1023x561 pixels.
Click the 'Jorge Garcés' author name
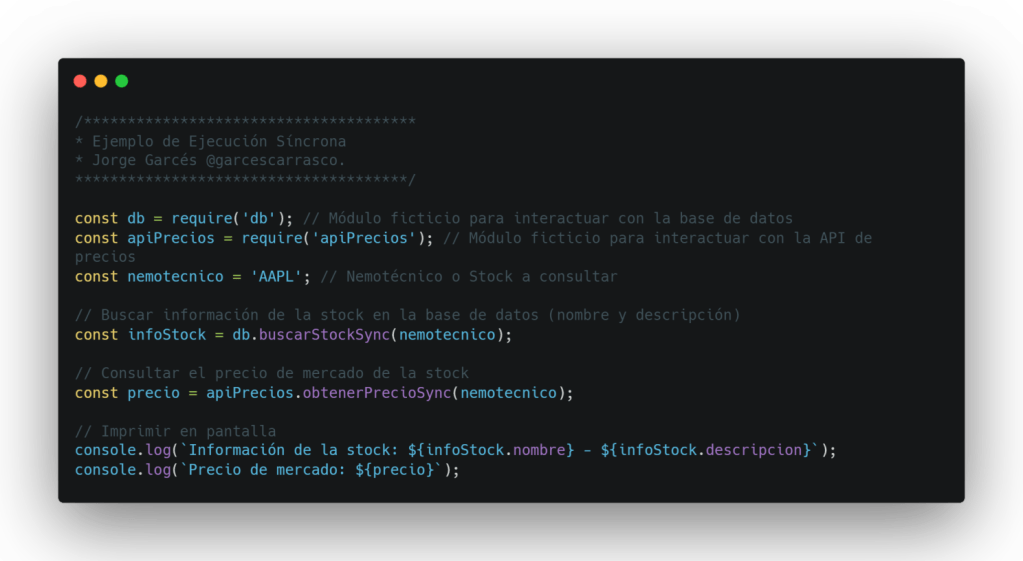[x=140, y=160]
